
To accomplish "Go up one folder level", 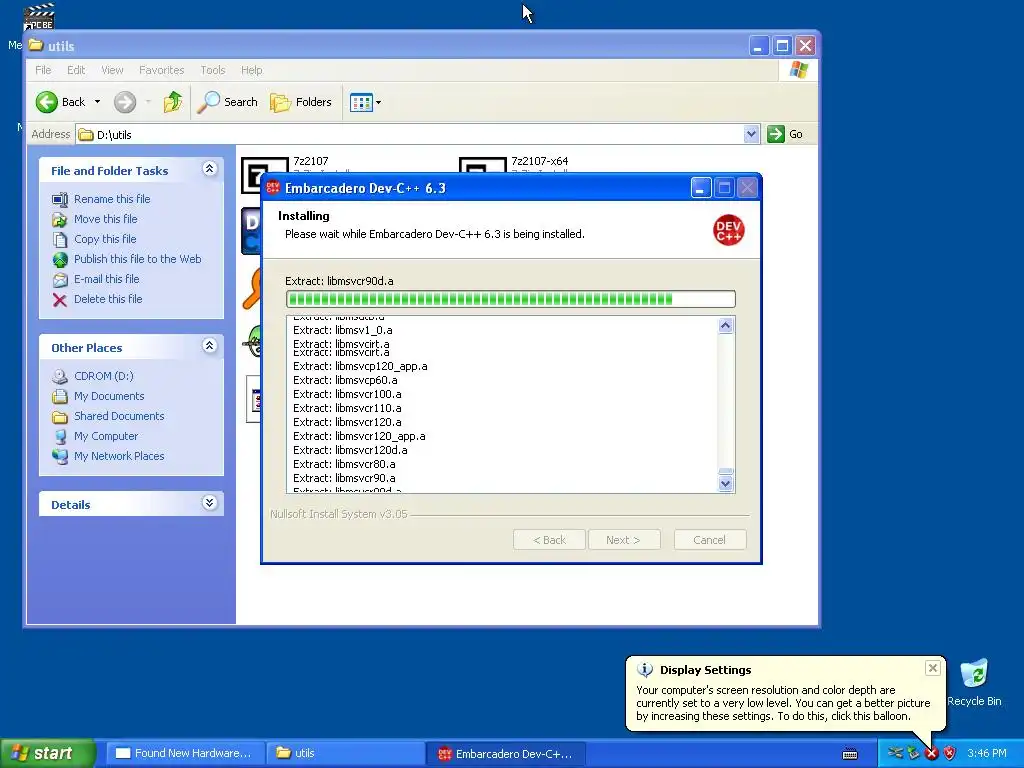I will 172,102.
